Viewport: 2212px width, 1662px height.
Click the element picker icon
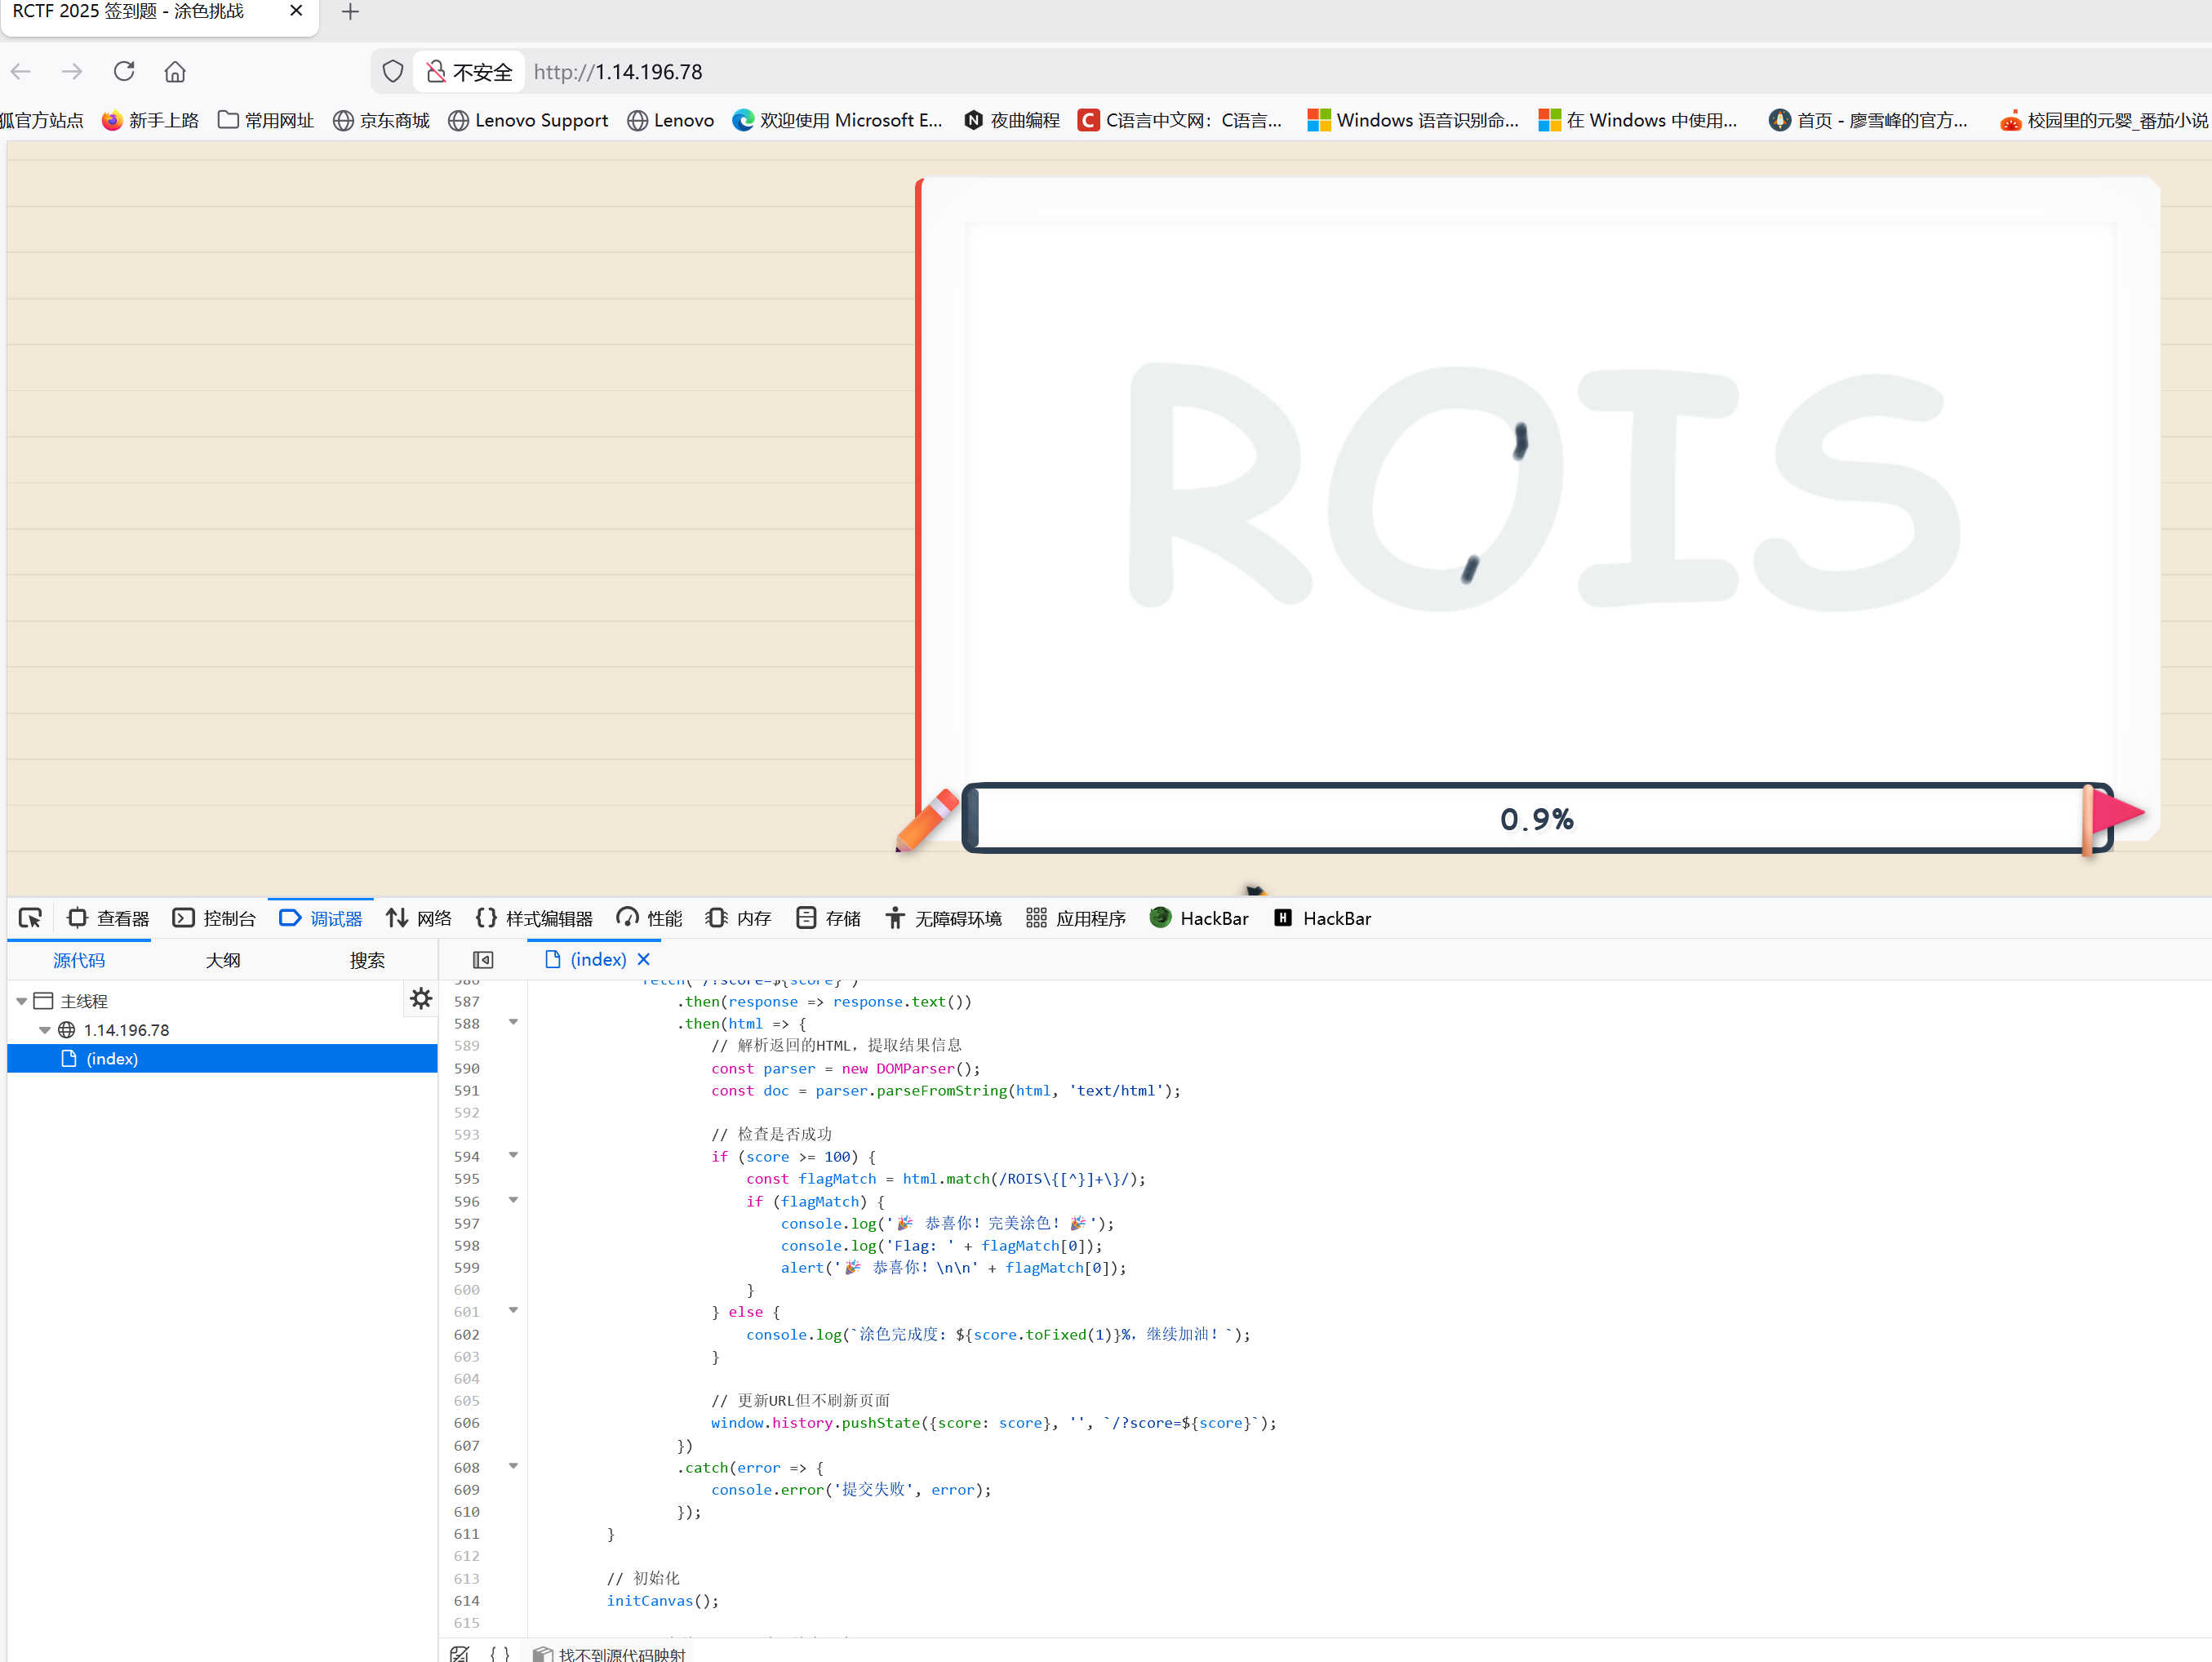click(x=30, y=918)
